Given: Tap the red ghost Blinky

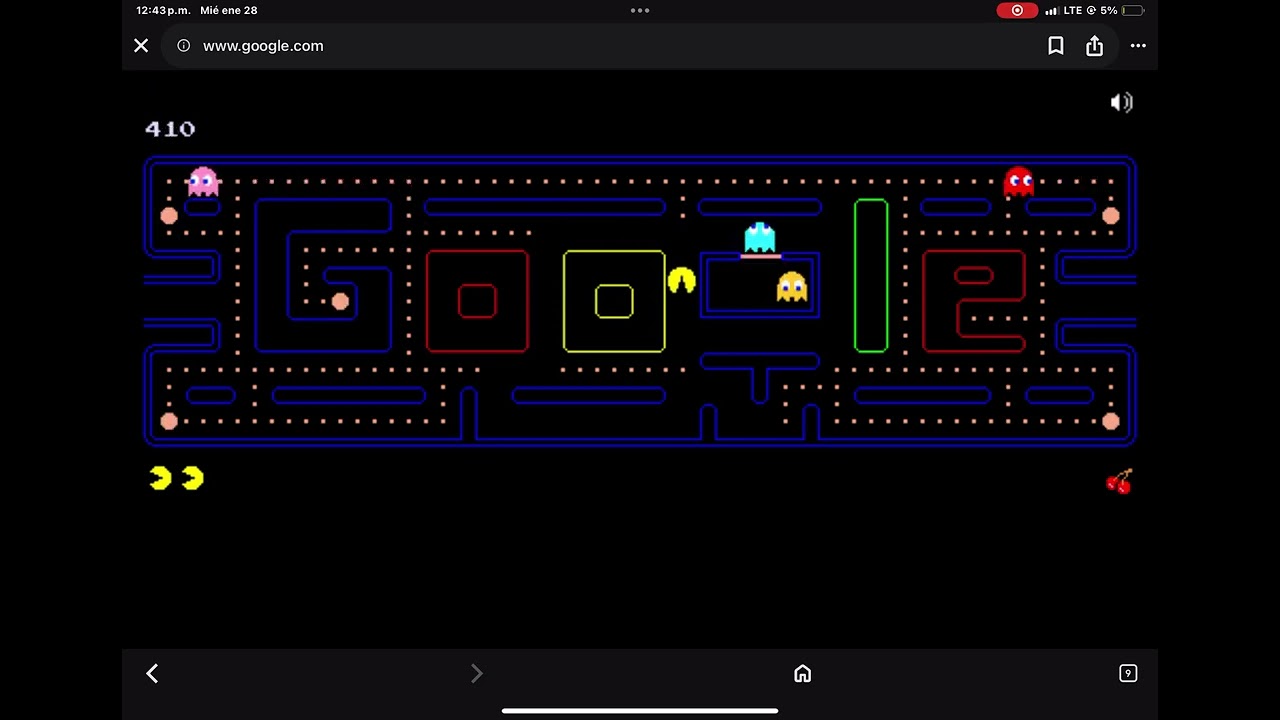Looking at the screenshot, I should (x=1019, y=181).
